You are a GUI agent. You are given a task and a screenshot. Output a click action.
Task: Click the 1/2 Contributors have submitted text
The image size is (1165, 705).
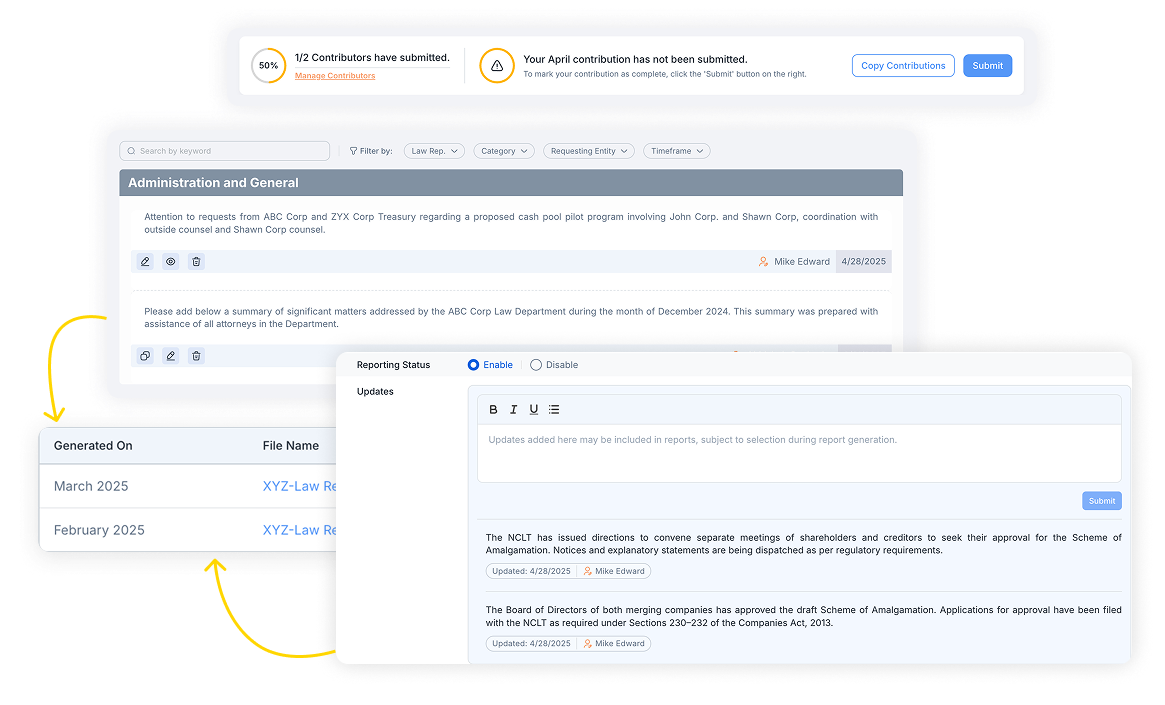(372, 57)
